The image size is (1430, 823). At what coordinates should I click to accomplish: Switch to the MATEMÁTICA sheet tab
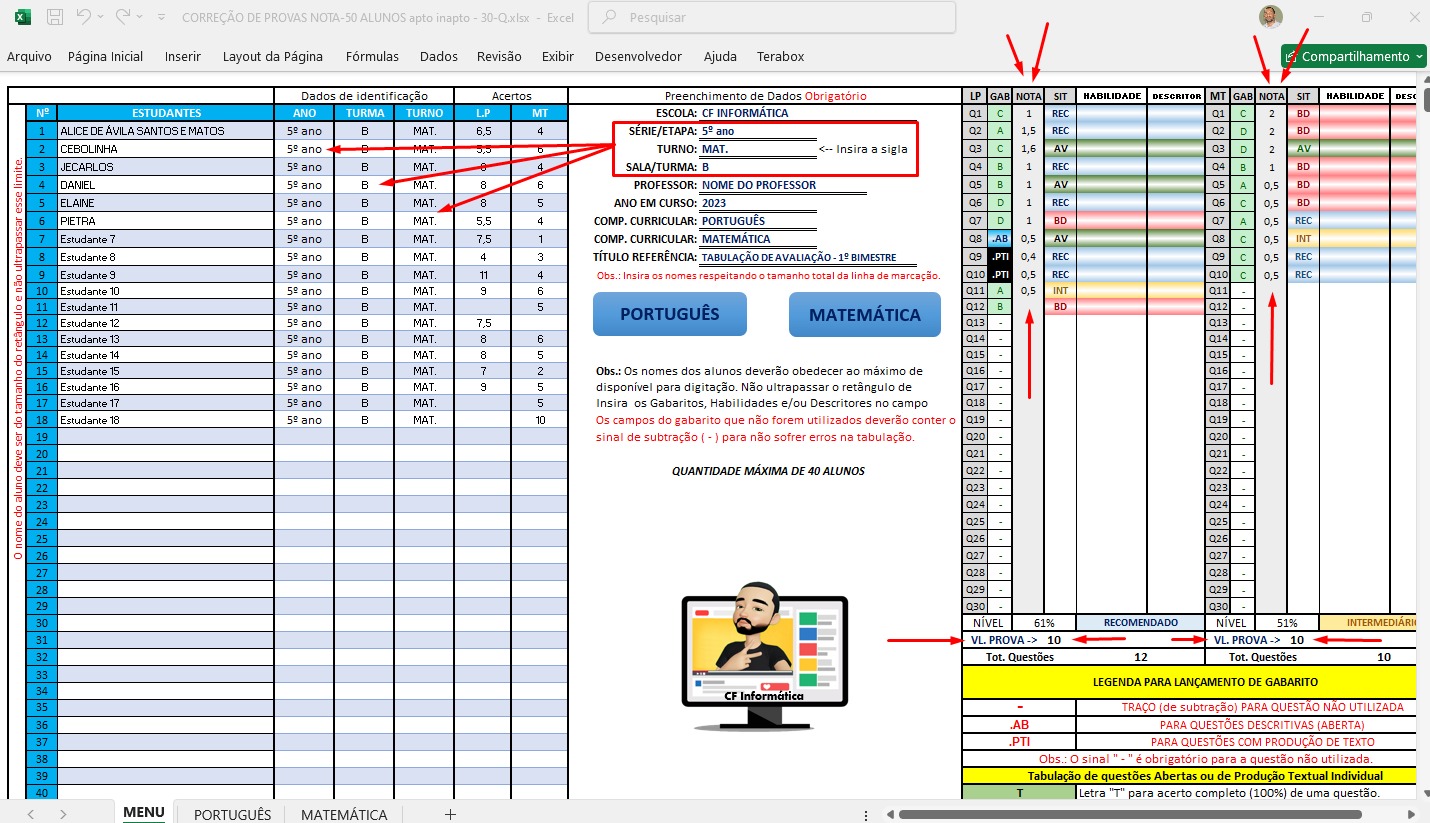344,814
